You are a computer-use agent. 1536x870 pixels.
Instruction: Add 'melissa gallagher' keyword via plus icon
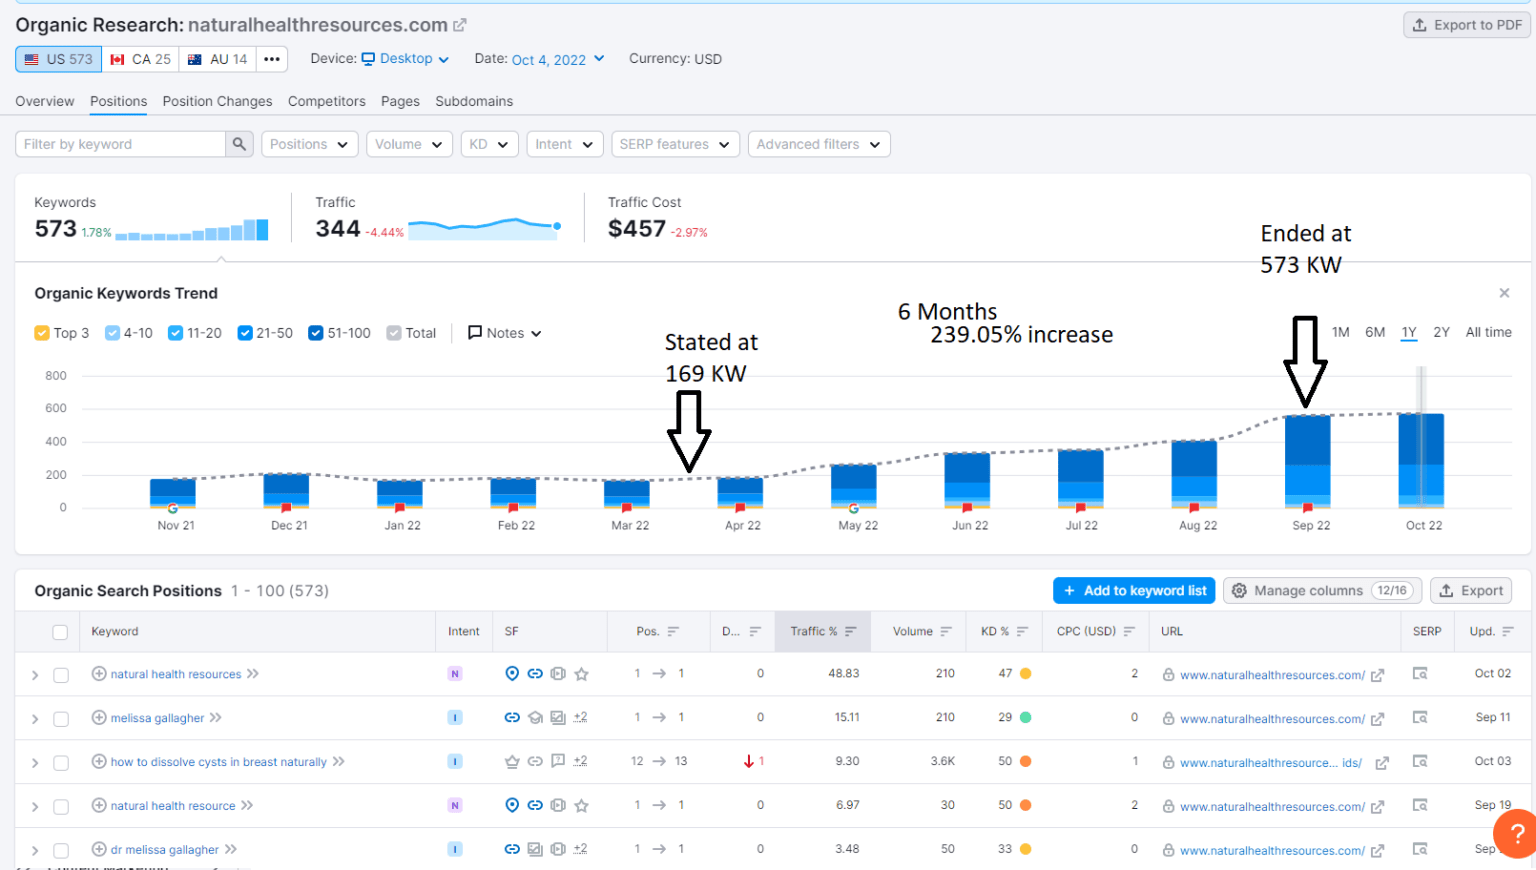coord(99,718)
